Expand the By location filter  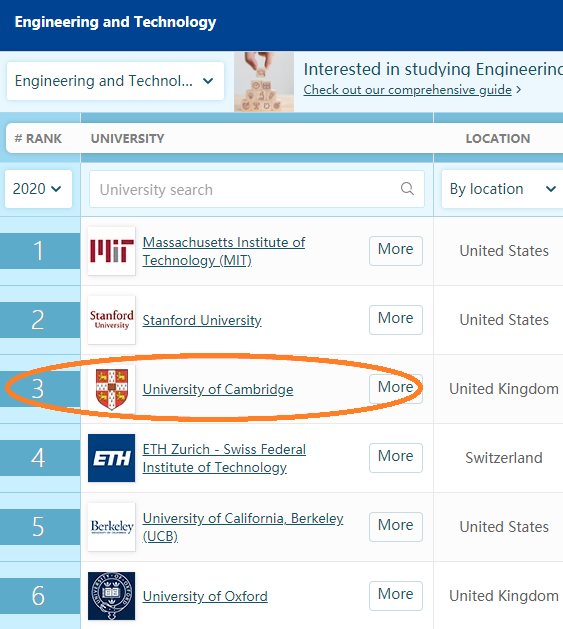pyautogui.click(x=502, y=189)
